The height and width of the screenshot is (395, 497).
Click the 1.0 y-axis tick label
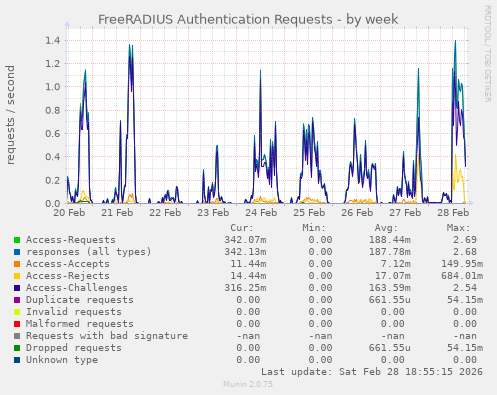click(x=53, y=87)
